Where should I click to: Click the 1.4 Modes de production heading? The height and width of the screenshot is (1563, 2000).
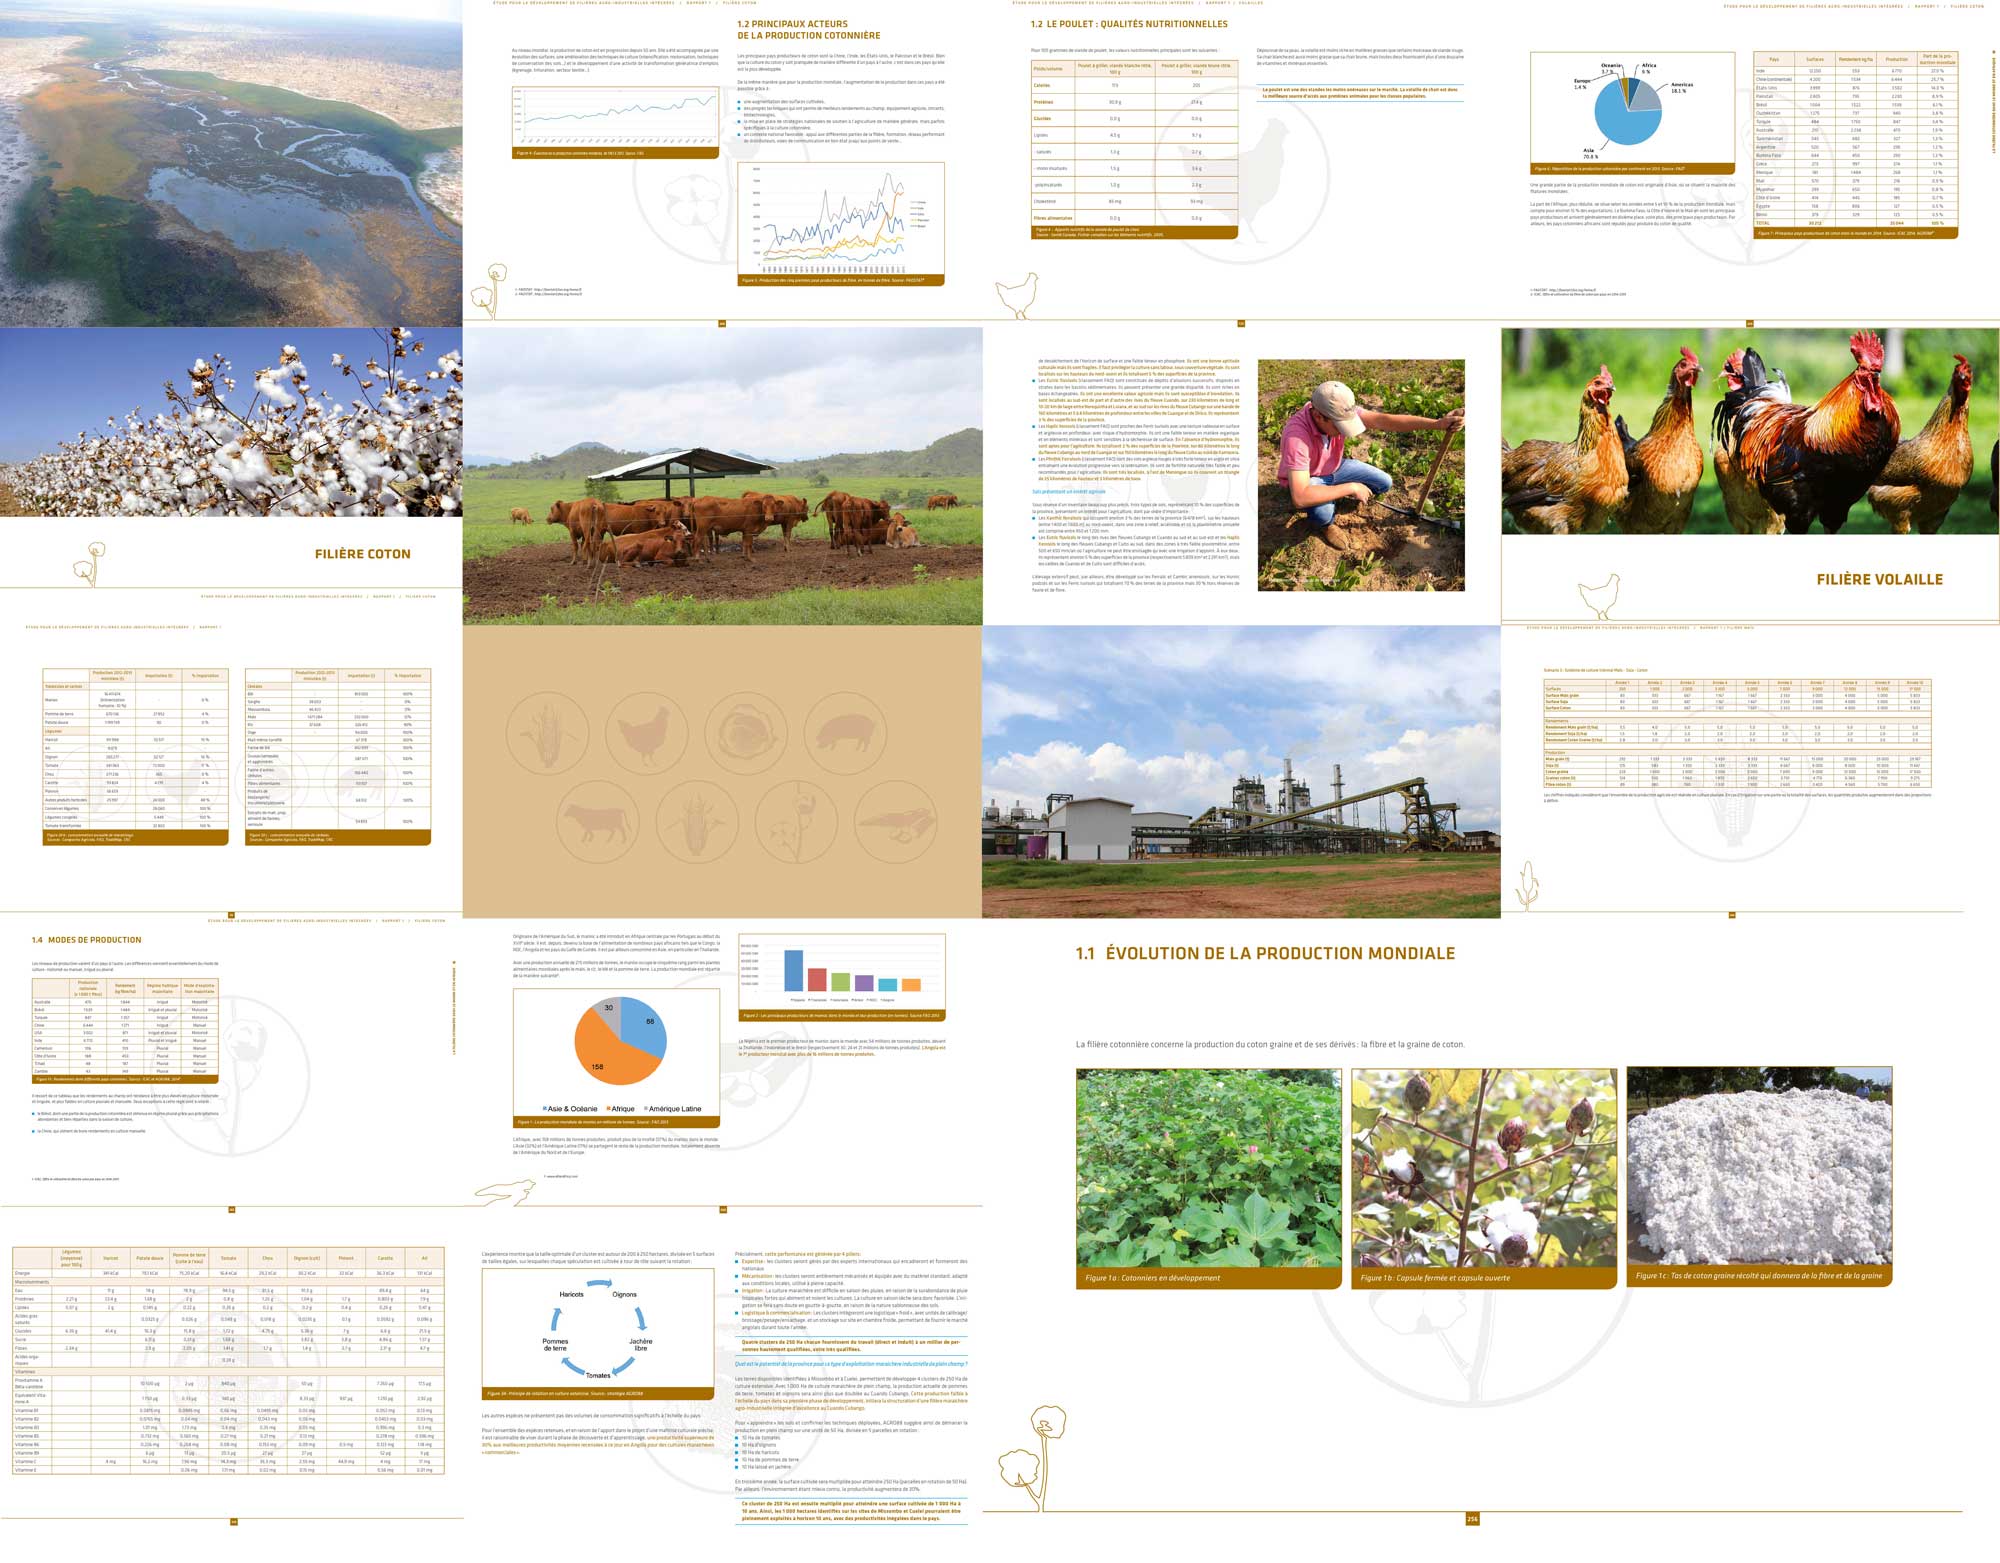(87, 940)
